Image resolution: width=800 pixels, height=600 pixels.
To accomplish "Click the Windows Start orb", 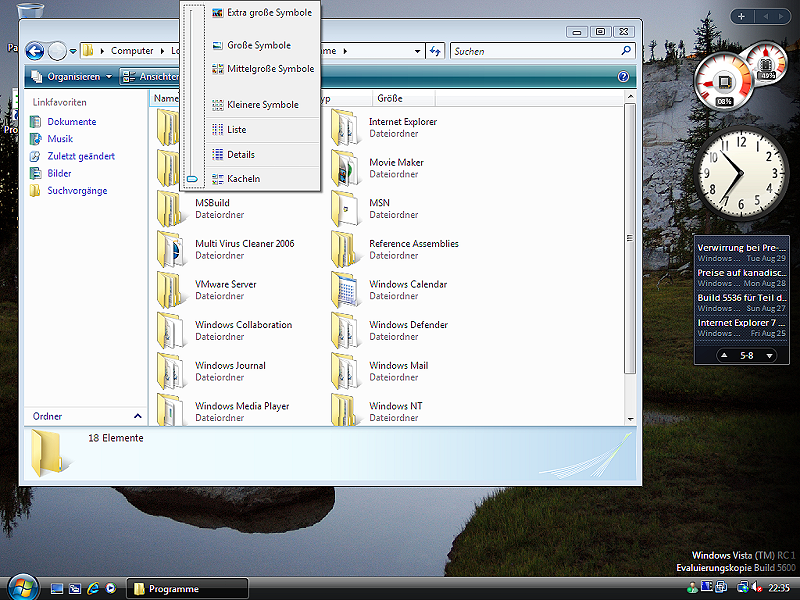I will click(21, 587).
